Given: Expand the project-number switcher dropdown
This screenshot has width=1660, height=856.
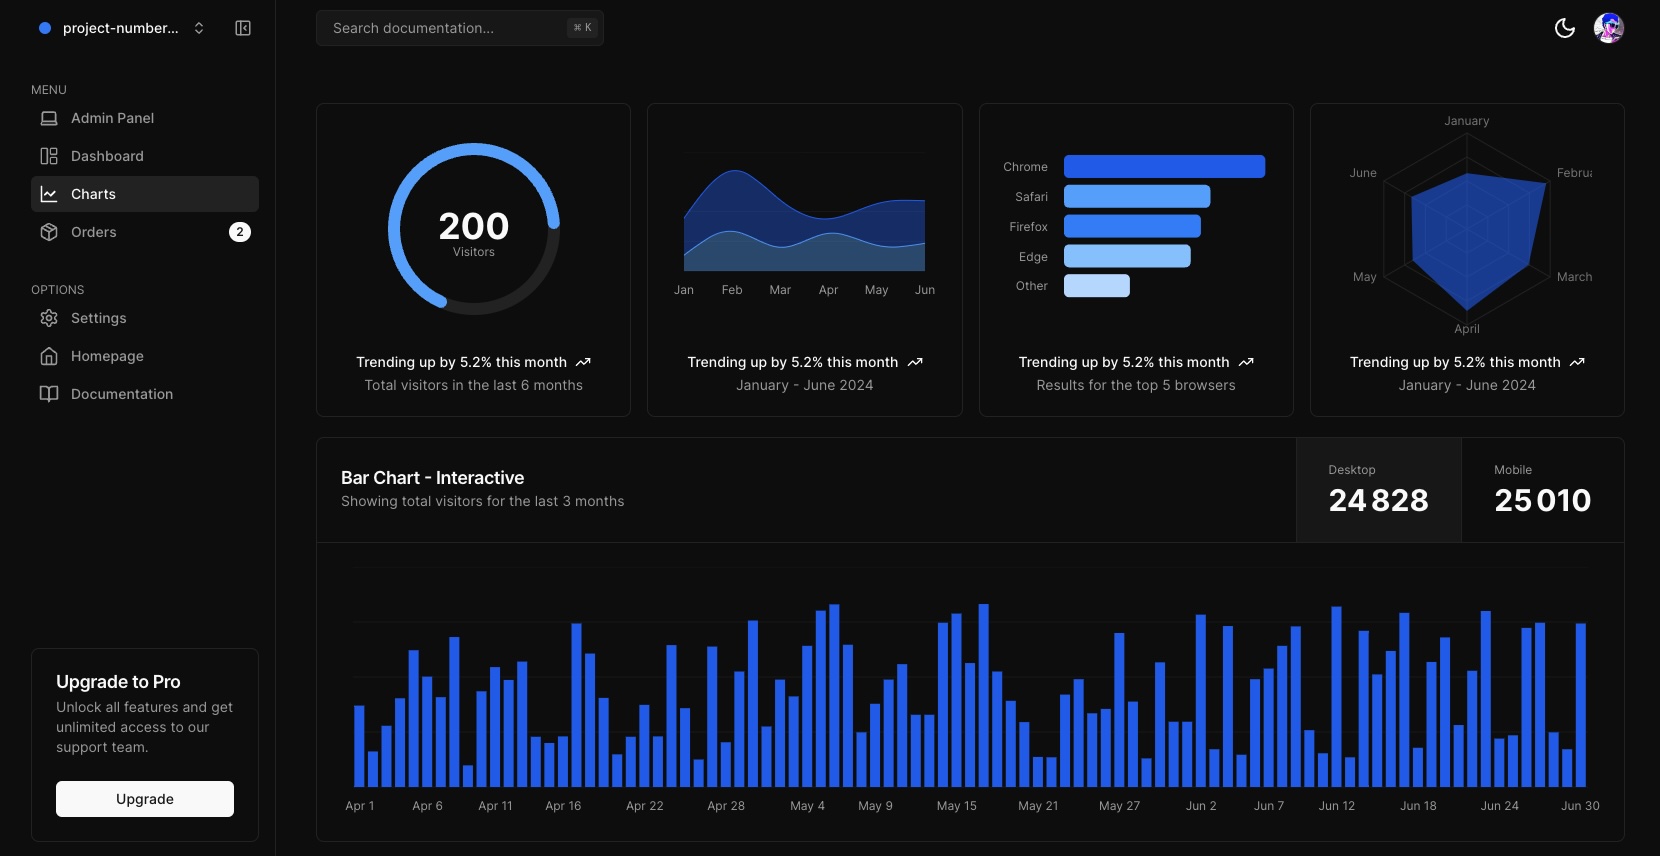Looking at the screenshot, I should click(120, 28).
